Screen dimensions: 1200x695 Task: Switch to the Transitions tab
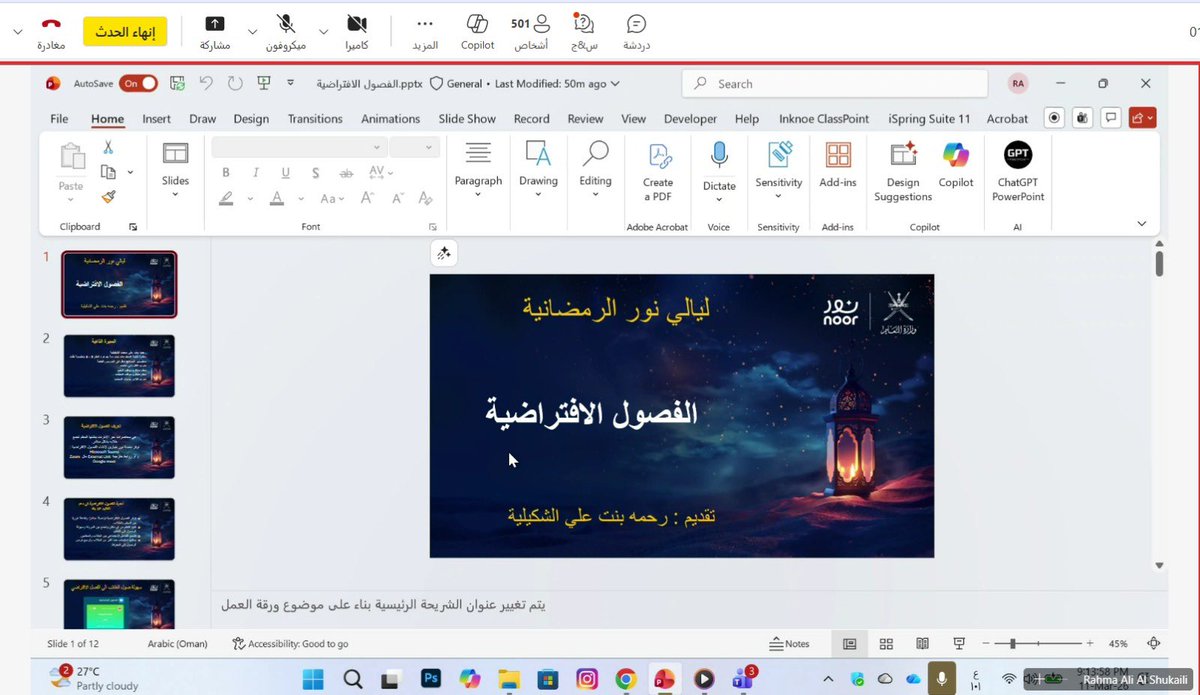(315, 118)
